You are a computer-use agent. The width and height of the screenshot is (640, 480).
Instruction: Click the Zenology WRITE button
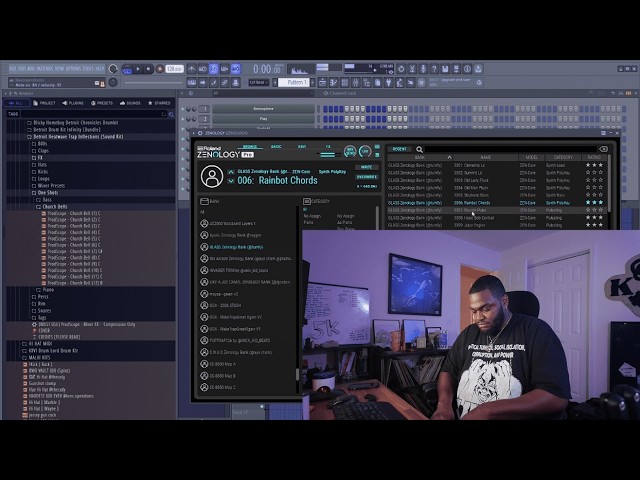366,167
